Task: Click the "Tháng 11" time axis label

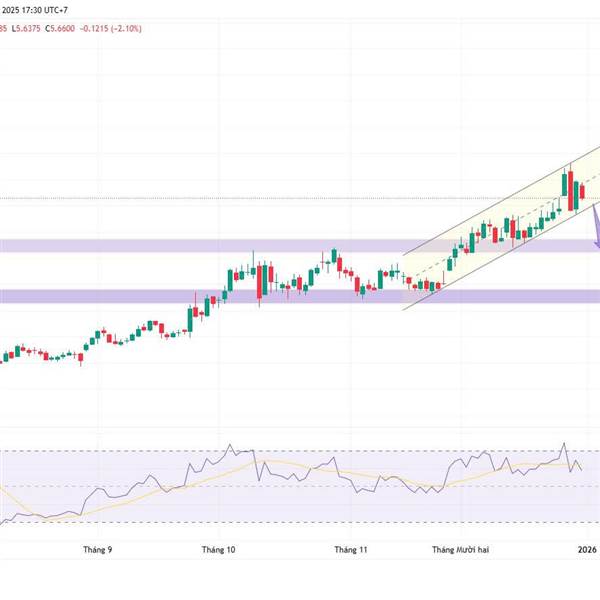Action: click(x=351, y=550)
